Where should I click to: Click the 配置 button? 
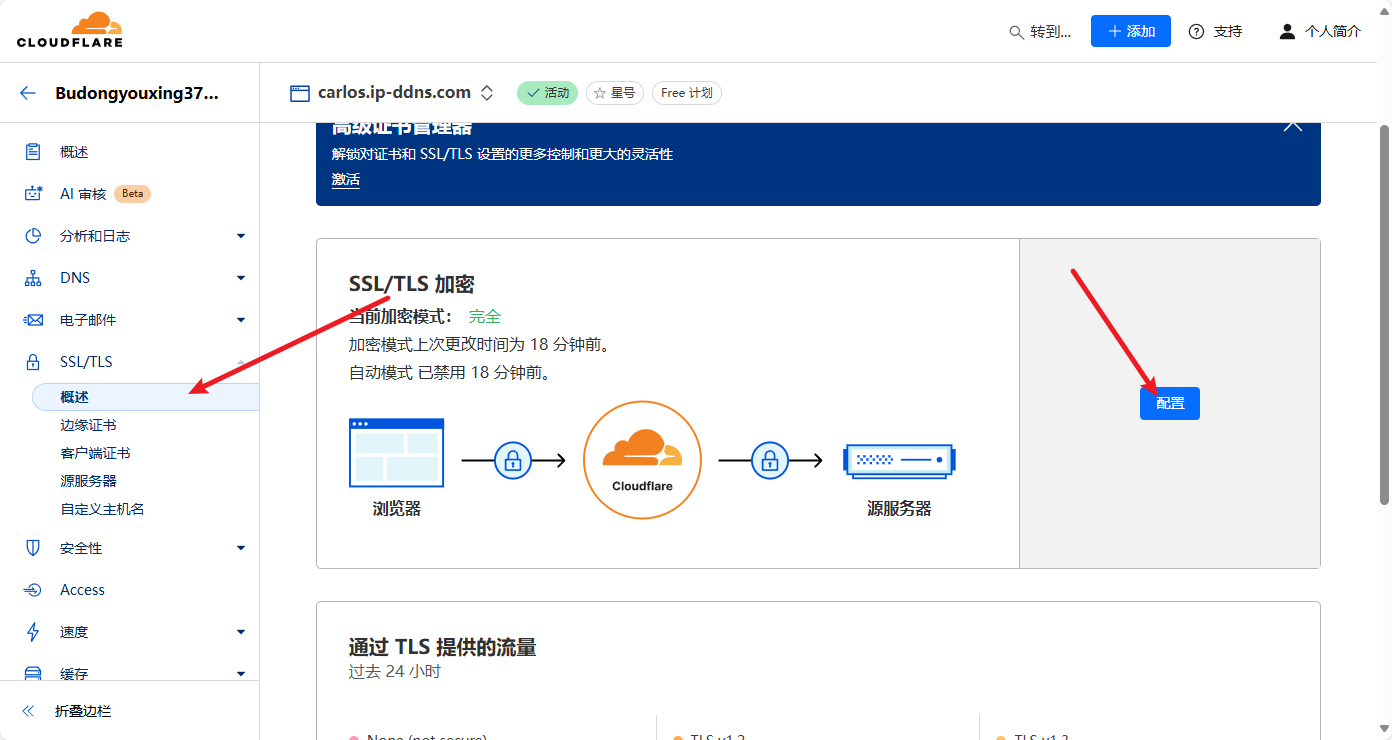point(1170,403)
